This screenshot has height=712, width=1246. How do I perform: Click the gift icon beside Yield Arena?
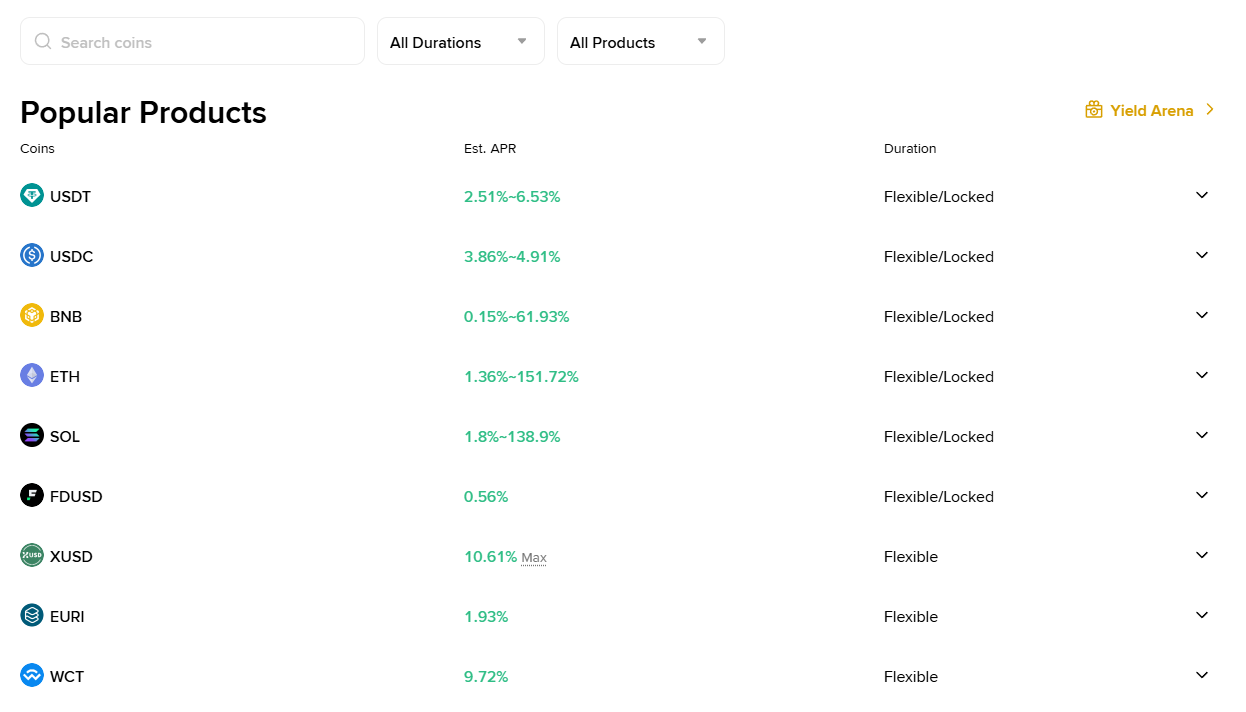click(1093, 109)
